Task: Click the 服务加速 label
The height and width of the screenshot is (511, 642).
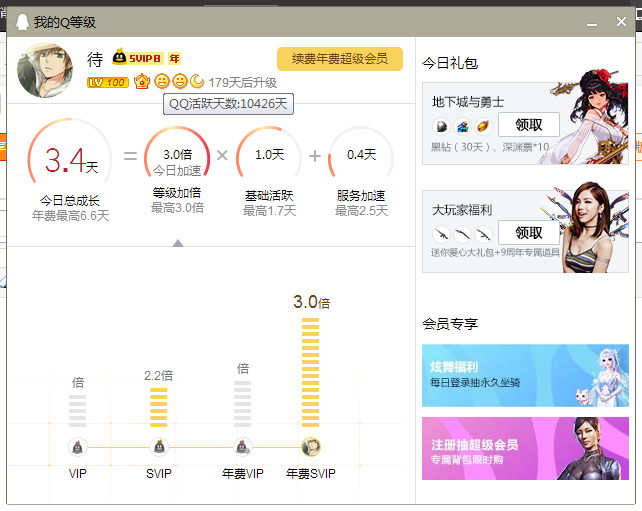Action: pyautogui.click(x=361, y=196)
